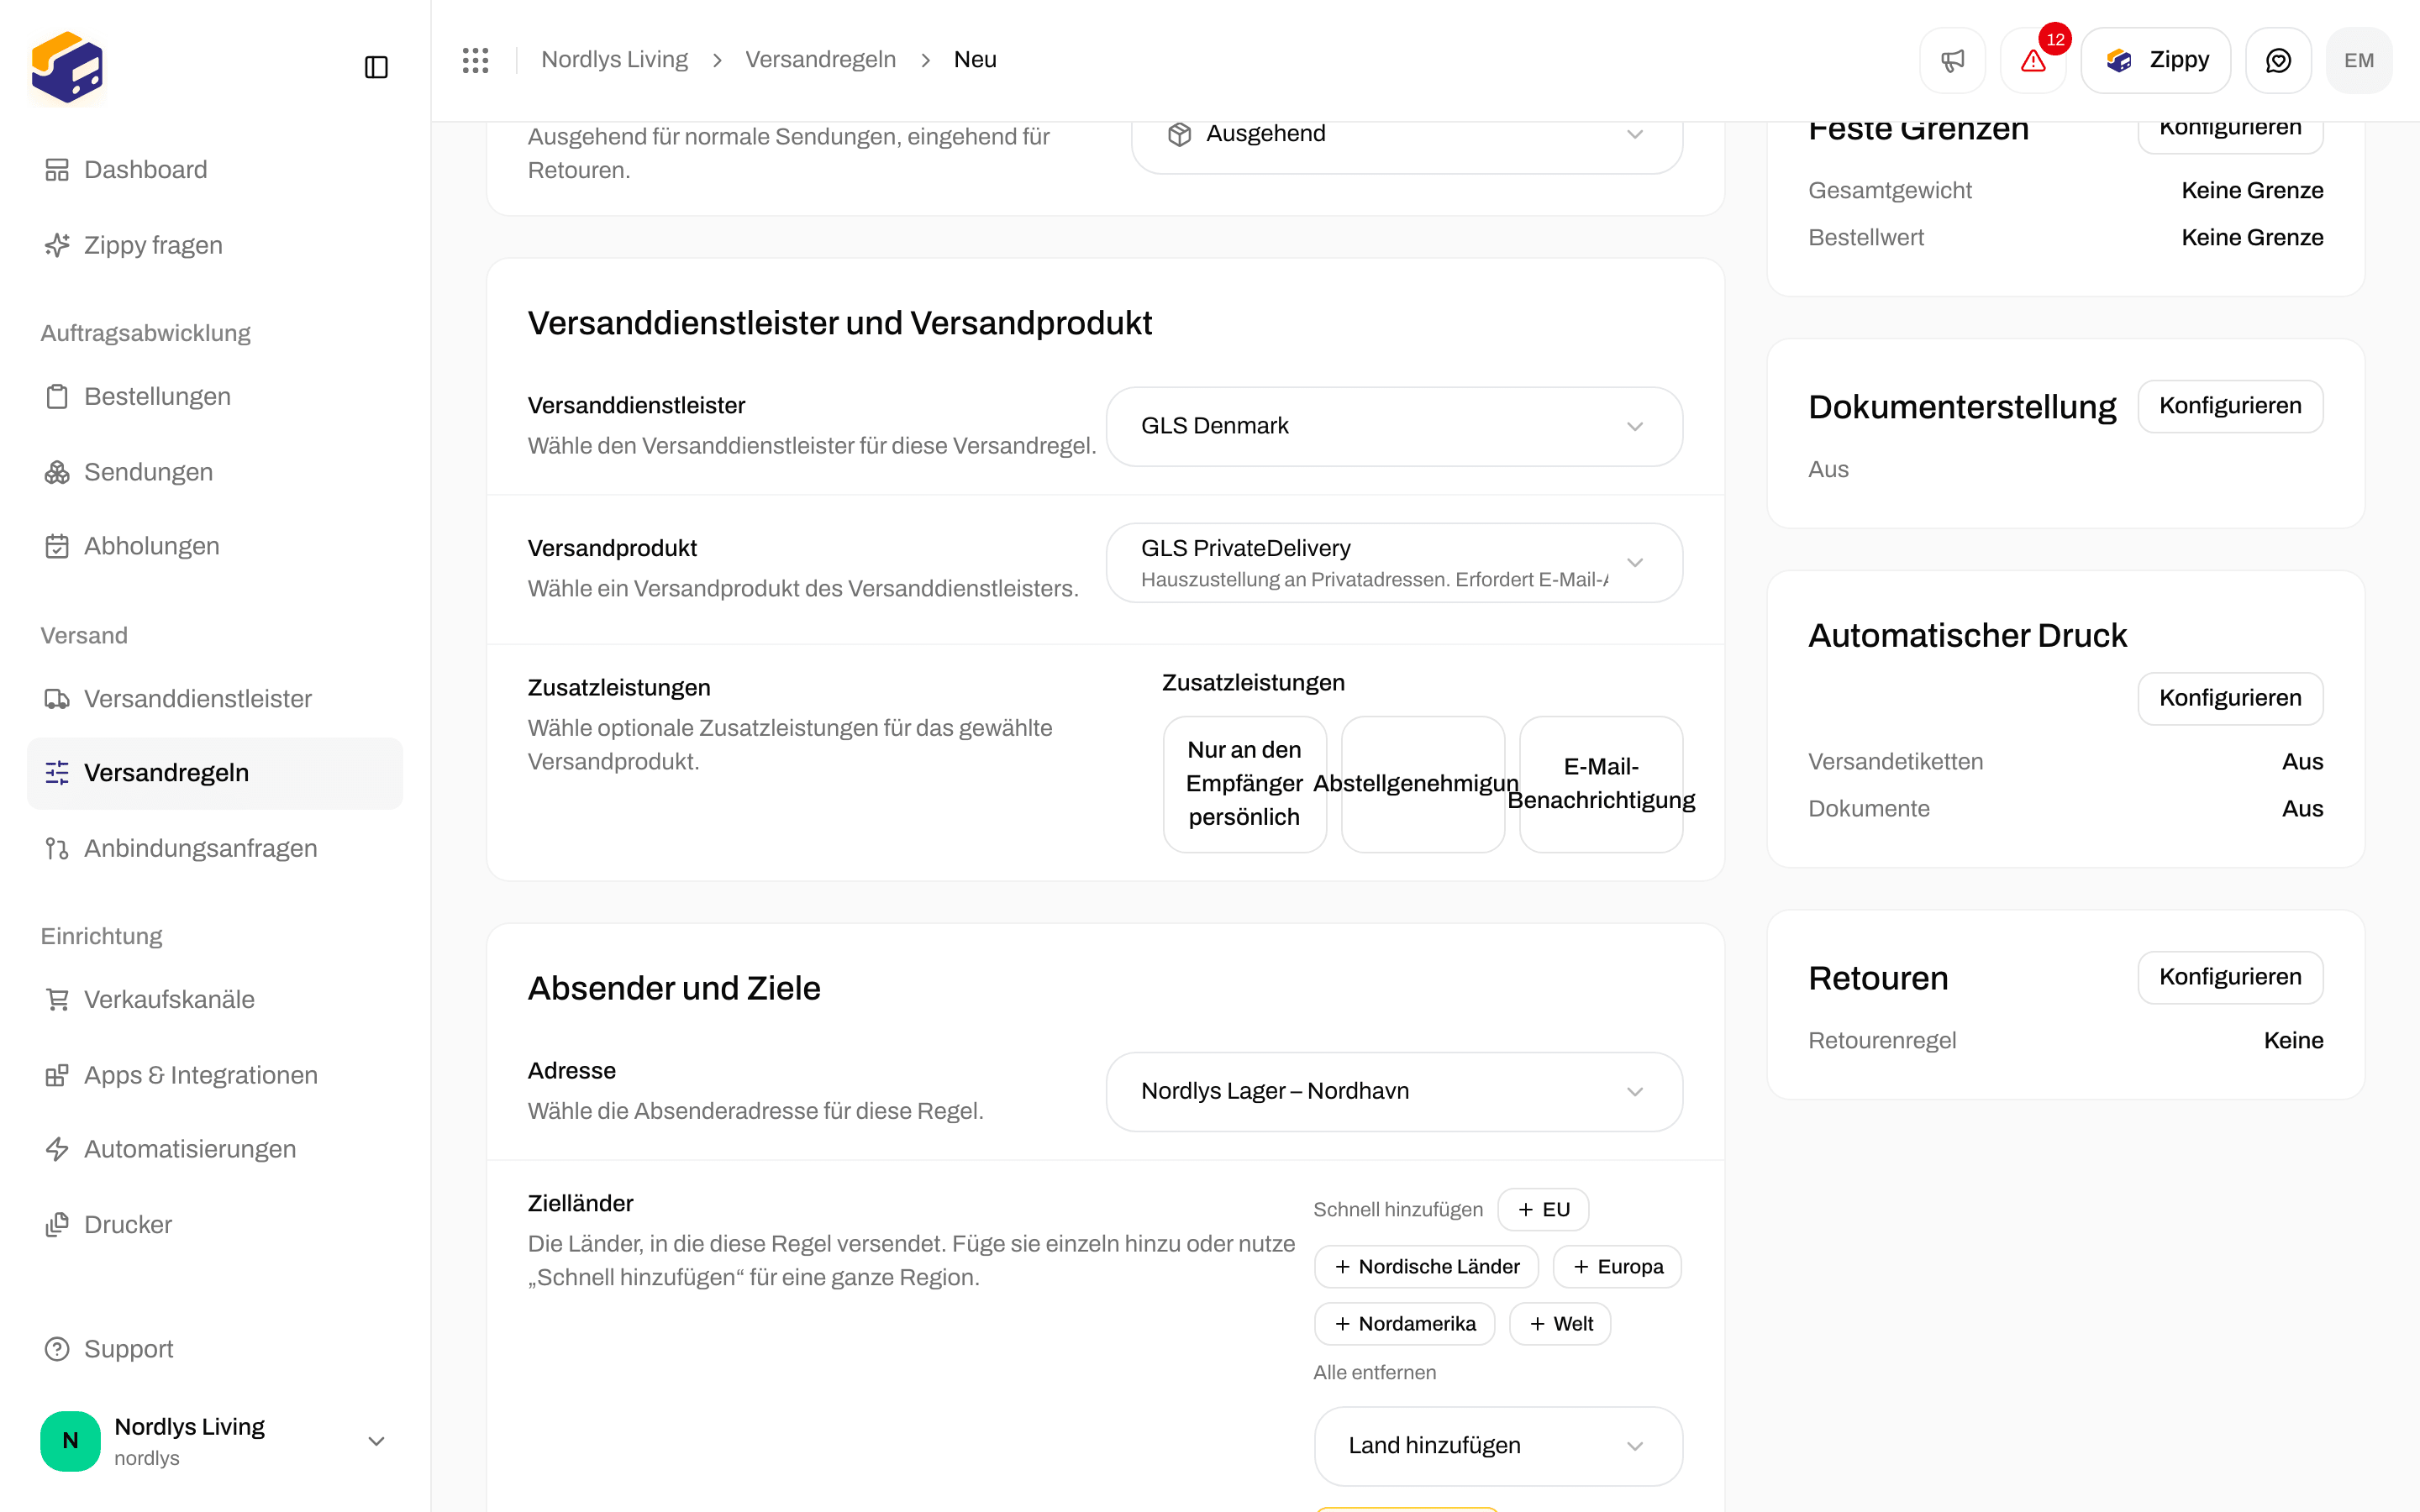Open Drucker in the sidebar
The height and width of the screenshot is (1512, 2420).
(x=215, y=1224)
